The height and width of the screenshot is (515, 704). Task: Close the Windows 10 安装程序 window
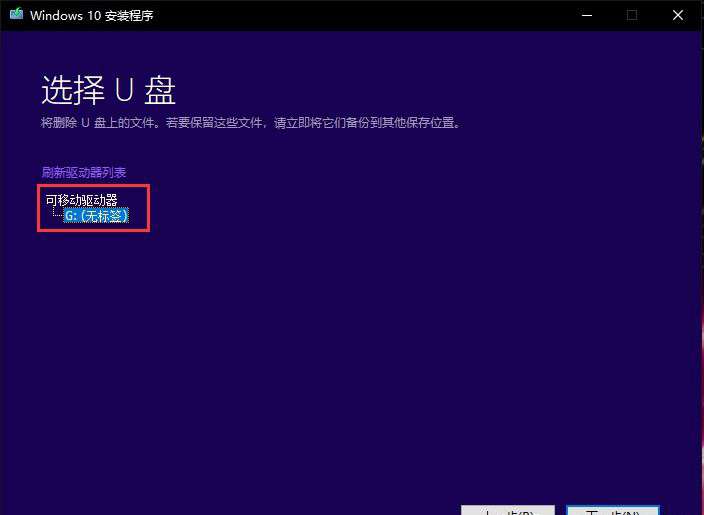678,15
